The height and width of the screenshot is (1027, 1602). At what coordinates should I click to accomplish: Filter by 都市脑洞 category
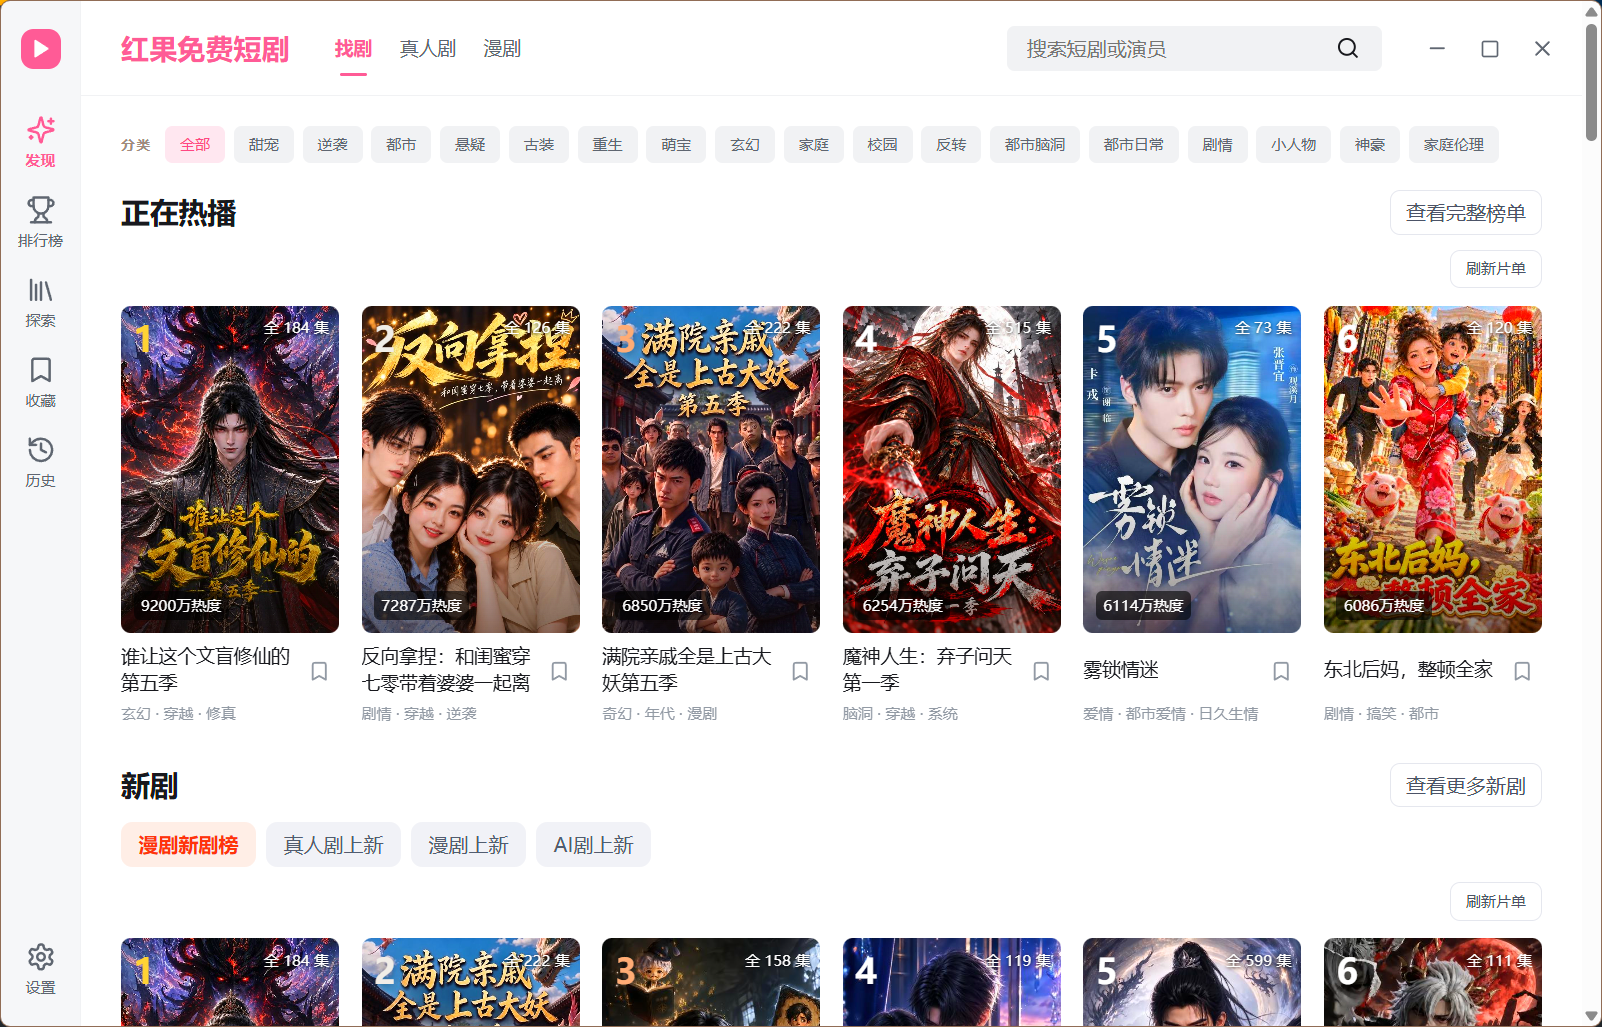pyautogui.click(x=1035, y=145)
